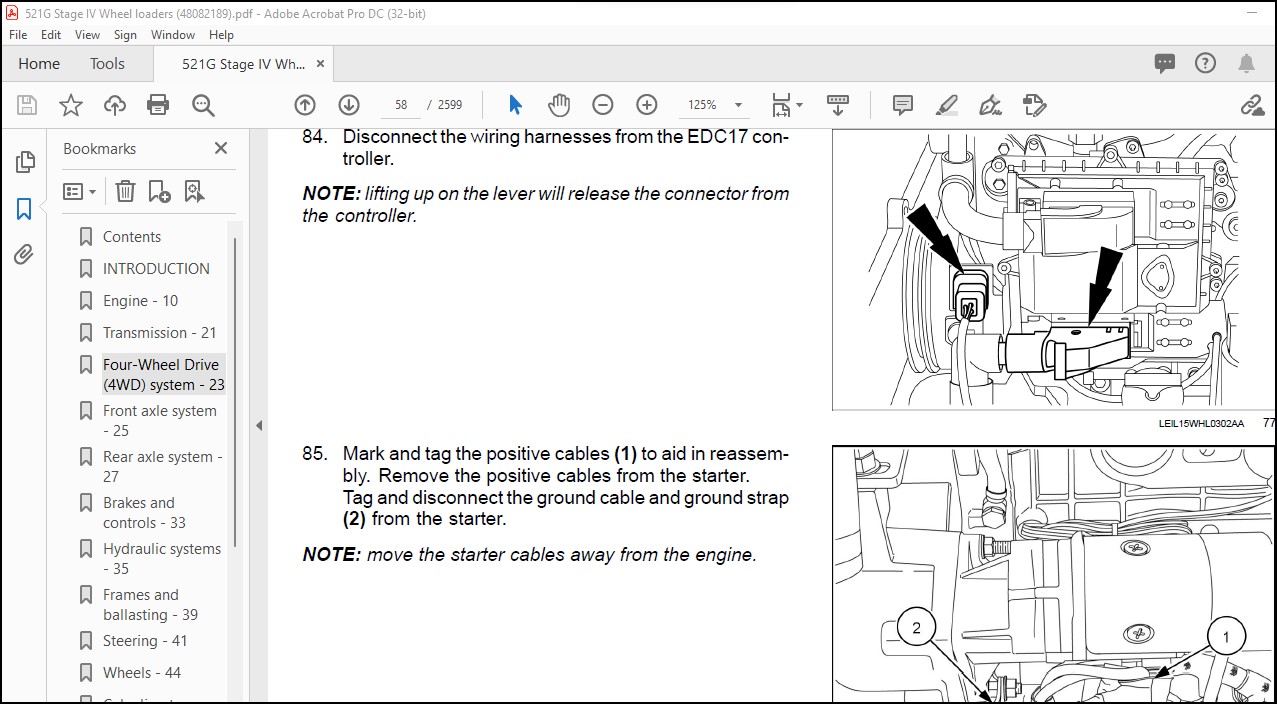Image resolution: width=1277 pixels, height=704 pixels.
Task: Jump to Steering - 41 bookmark
Action: (x=145, y=641)
